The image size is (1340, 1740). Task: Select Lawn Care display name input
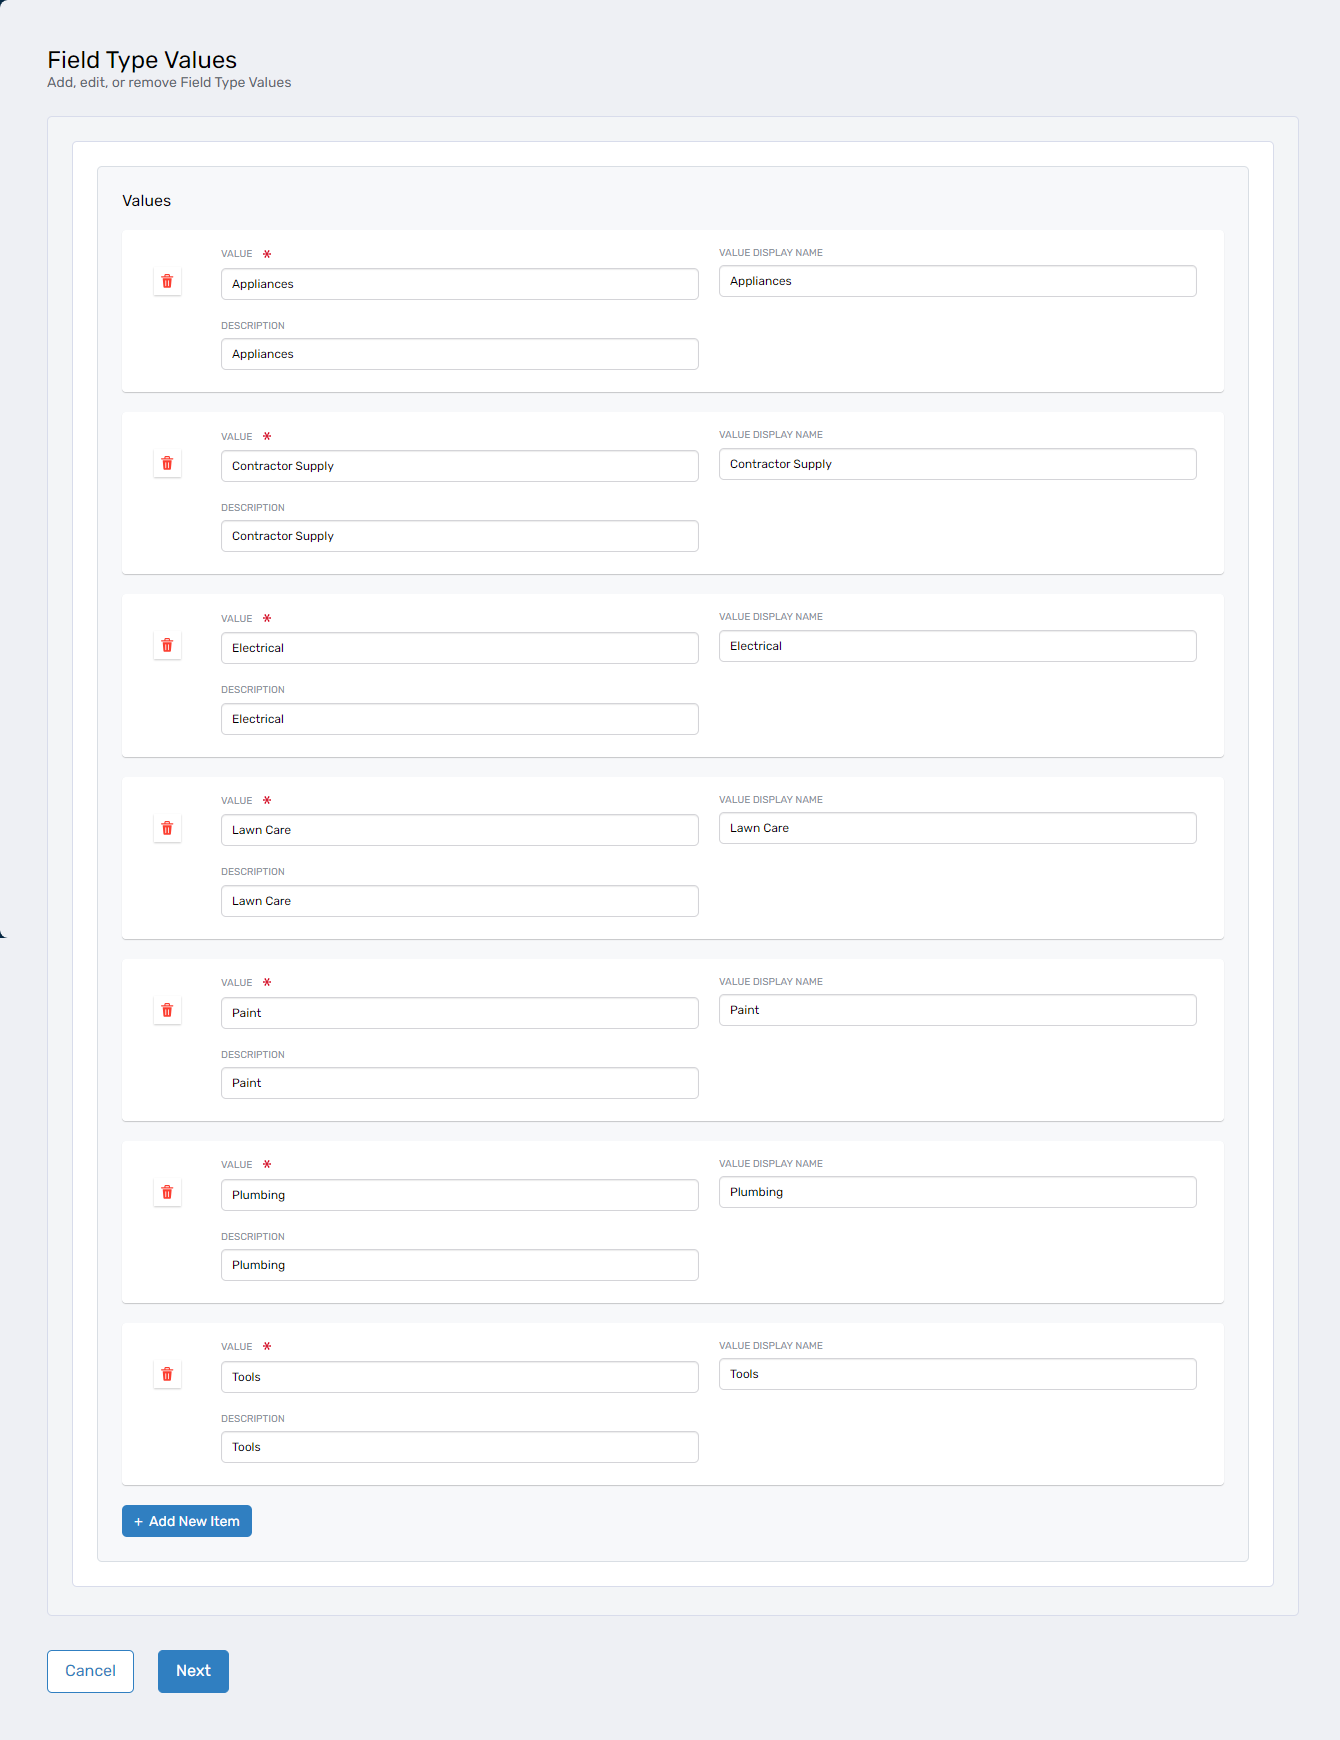pyautogui.click(x=957, y=828)
